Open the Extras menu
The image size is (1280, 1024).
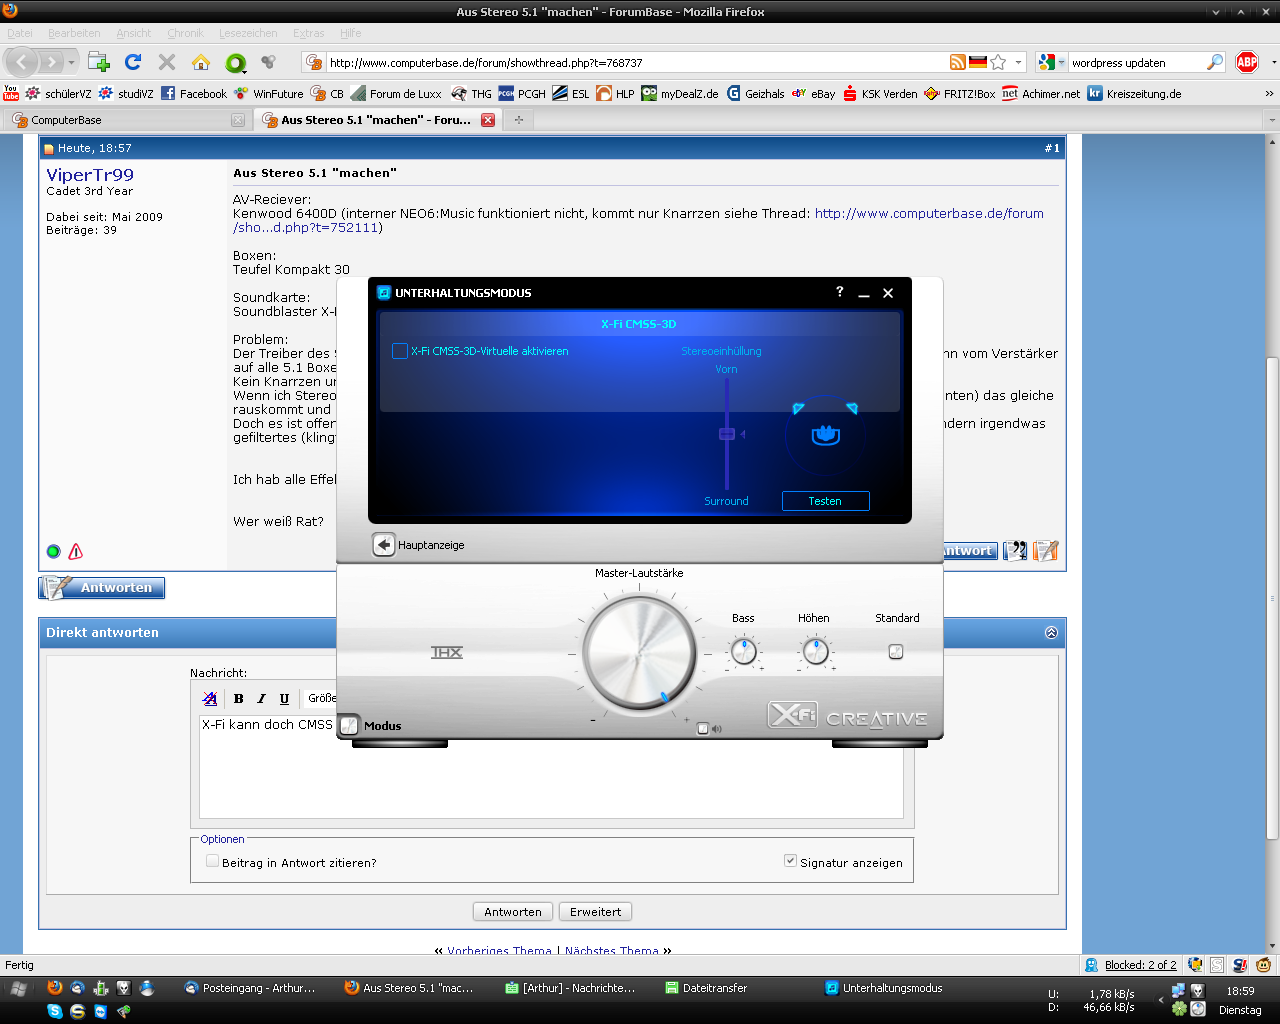click(309, 33)
